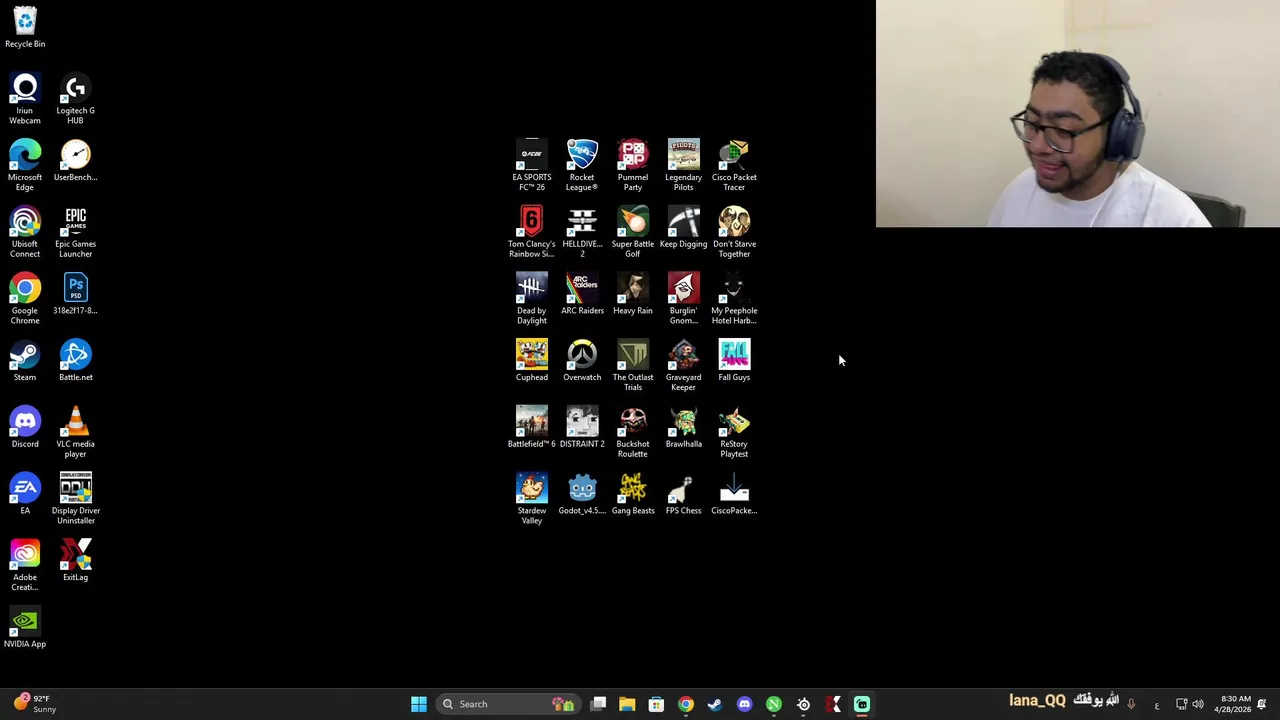1280x720 pixels.
Task: Open the Brawlhalla desktop shortcut
Action: click(683, 428)
